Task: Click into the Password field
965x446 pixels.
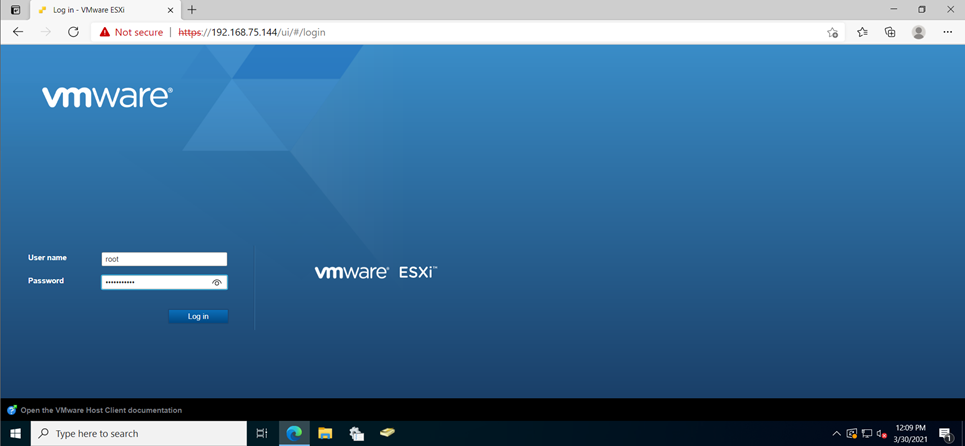Action: point(164,282)
